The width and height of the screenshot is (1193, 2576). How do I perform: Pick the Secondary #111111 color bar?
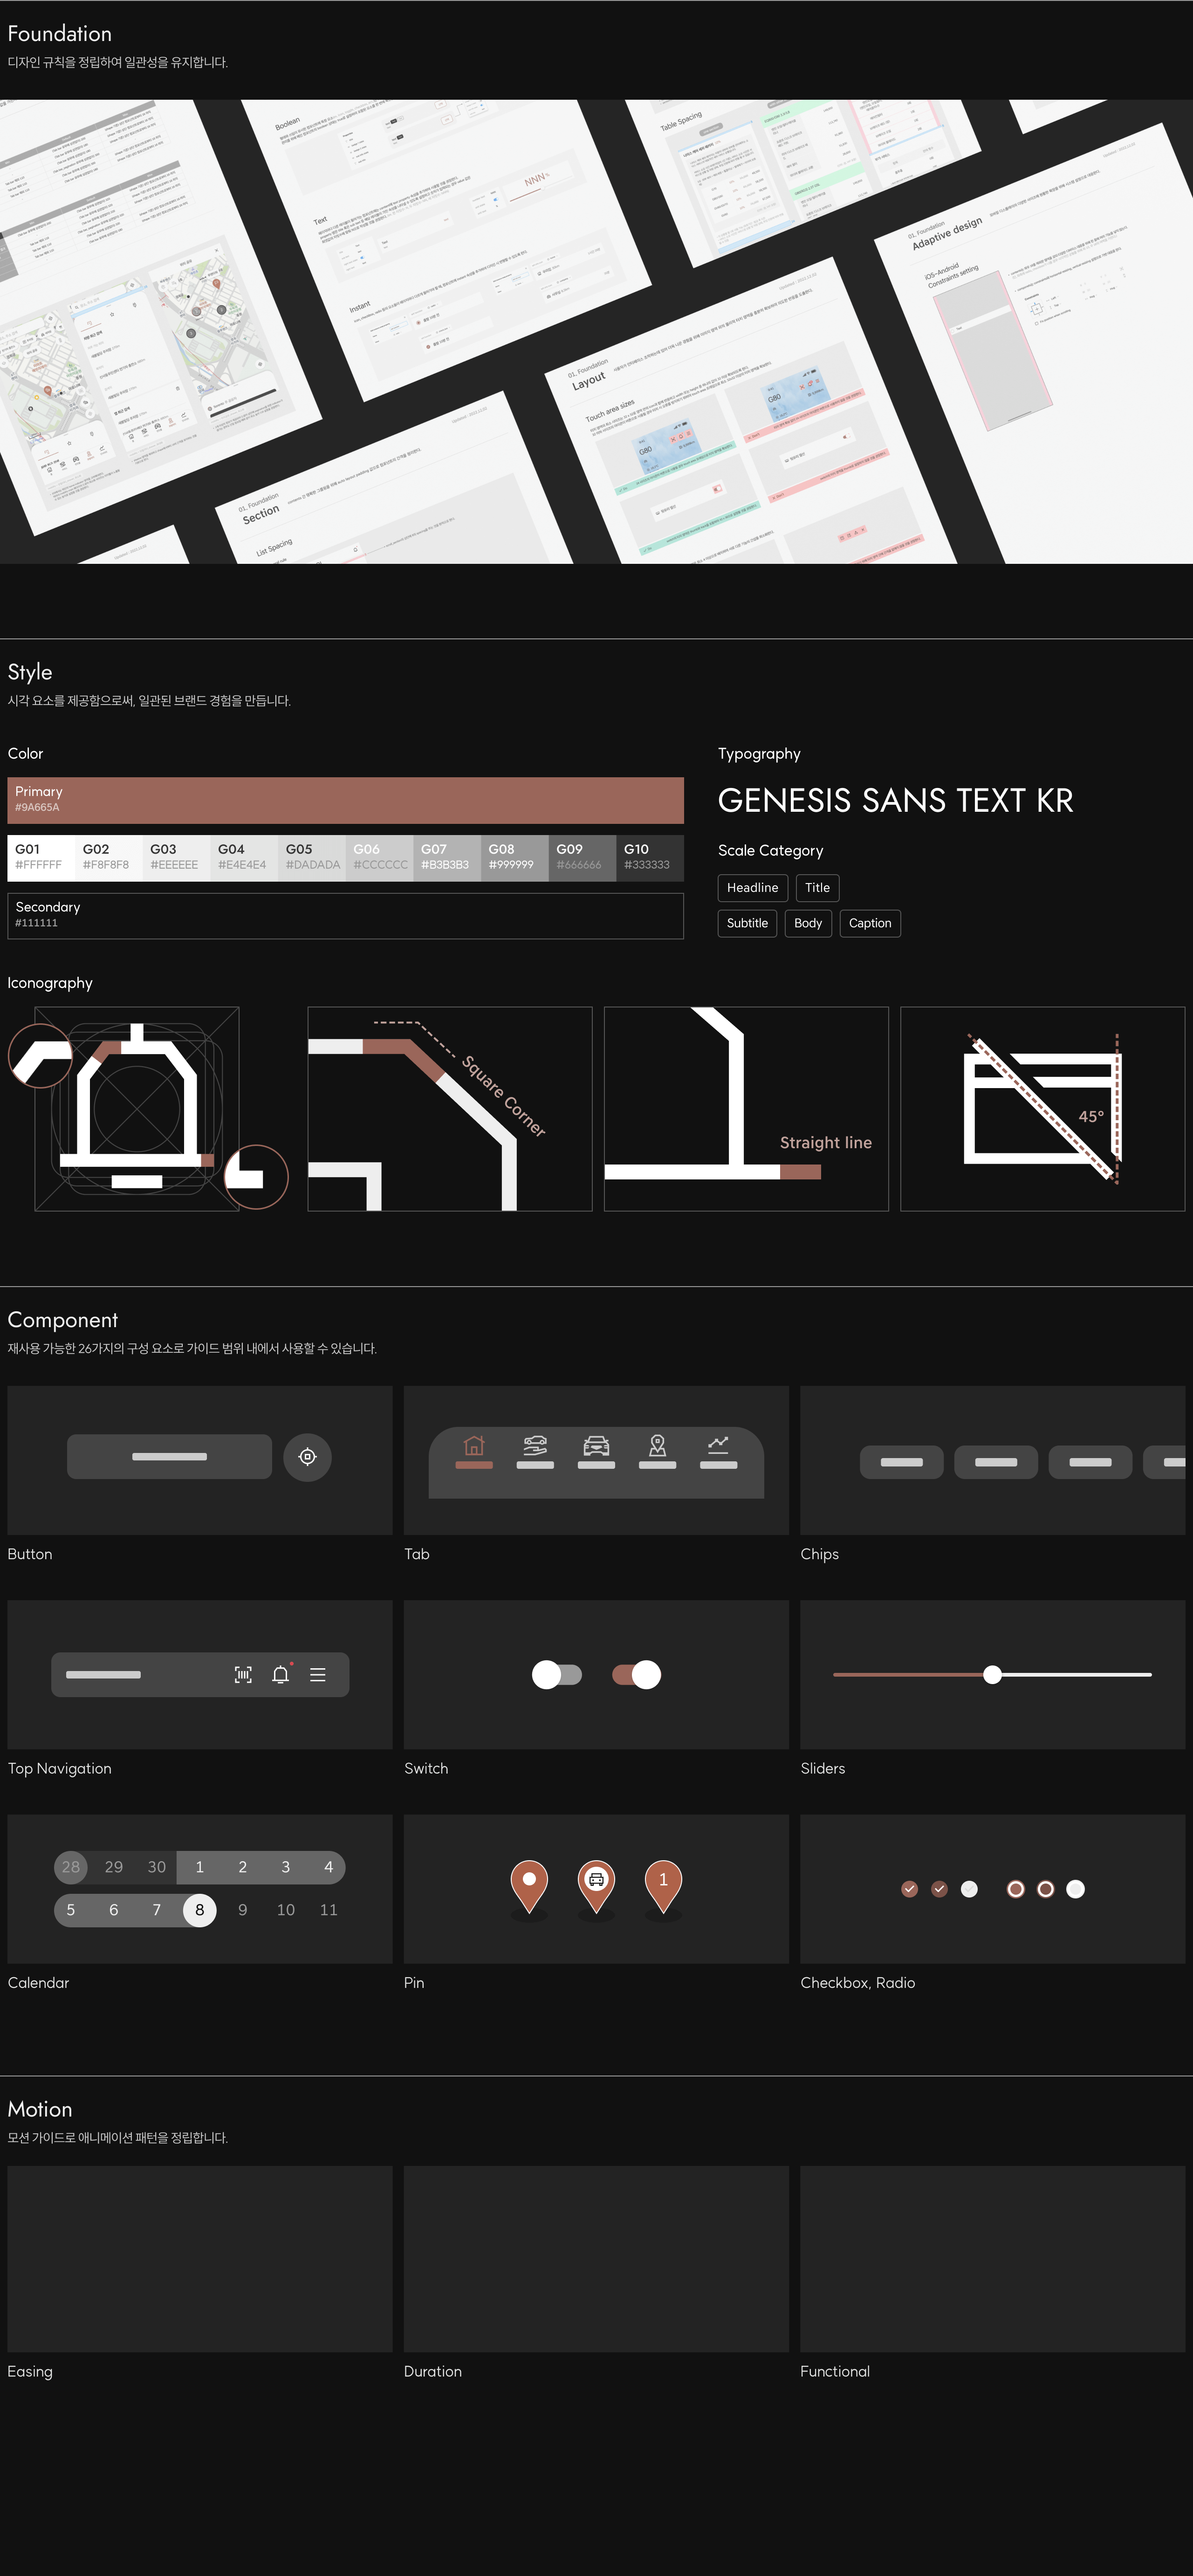tap(346, 916)
